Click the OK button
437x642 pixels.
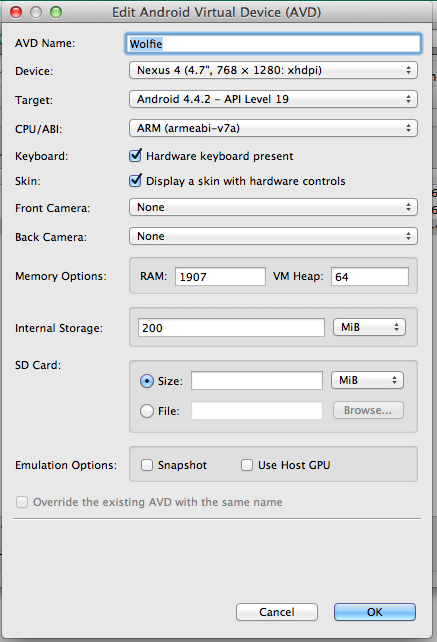click(x=375, y=612)
